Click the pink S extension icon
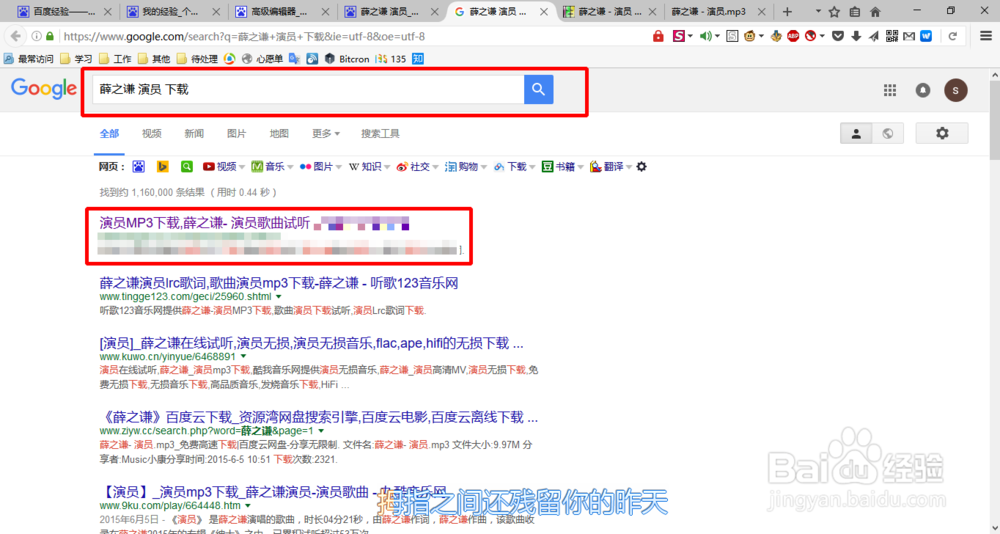Viewport: 1000px width, 534px height. pyautogui.click(x=679, y=36)
